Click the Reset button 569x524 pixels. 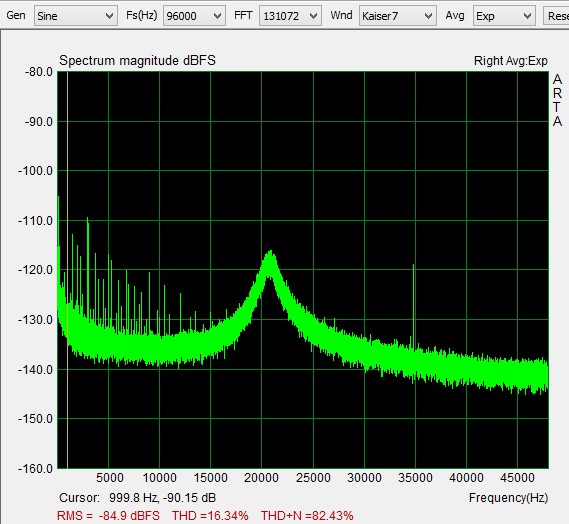[x=556, y=16]
